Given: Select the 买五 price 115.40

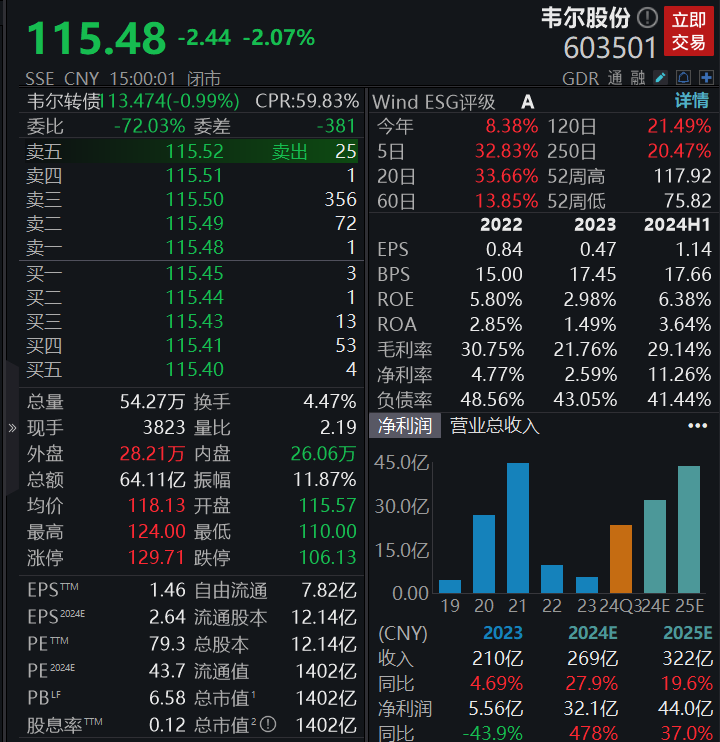Looking at the screenshot, I should point(194,370).
